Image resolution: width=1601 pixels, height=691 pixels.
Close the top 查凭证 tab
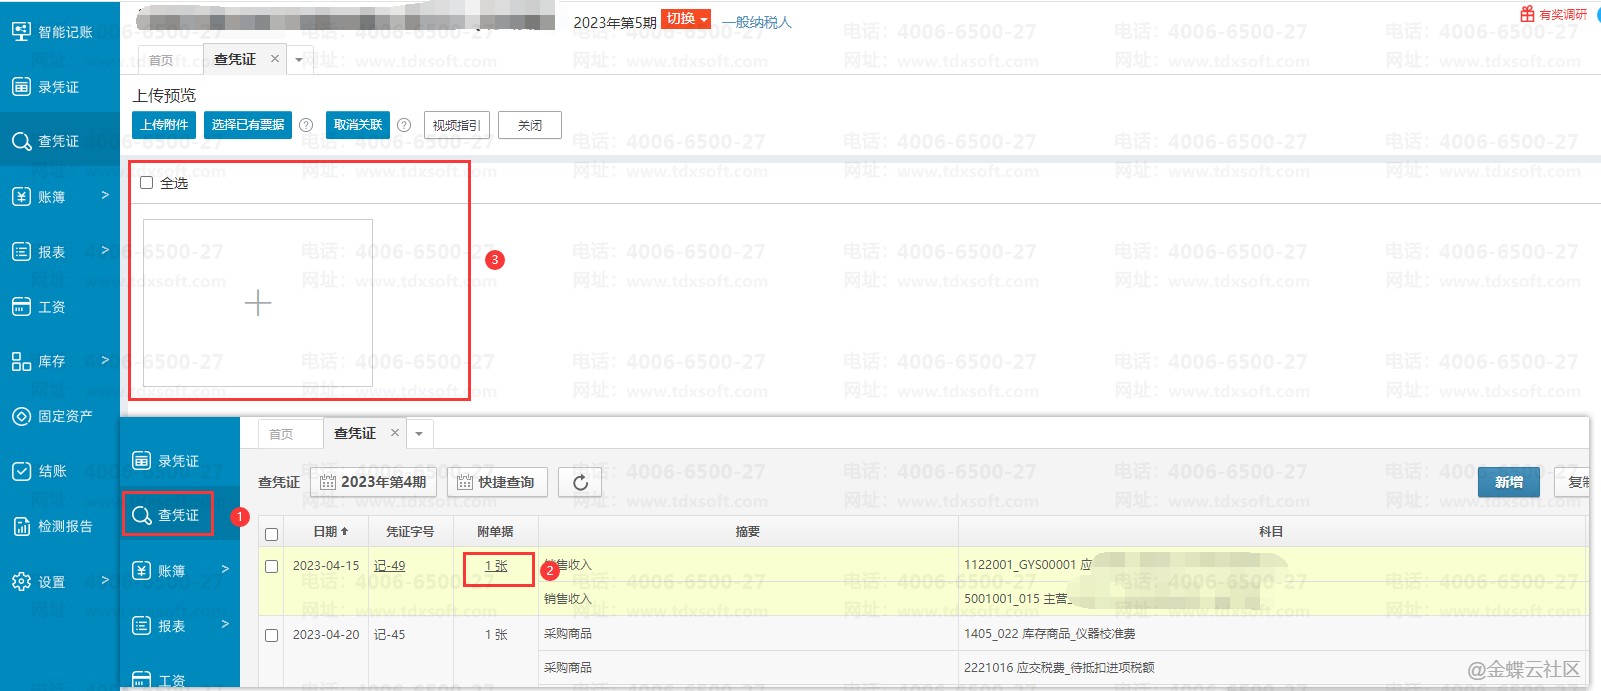(x=275, y=59)
